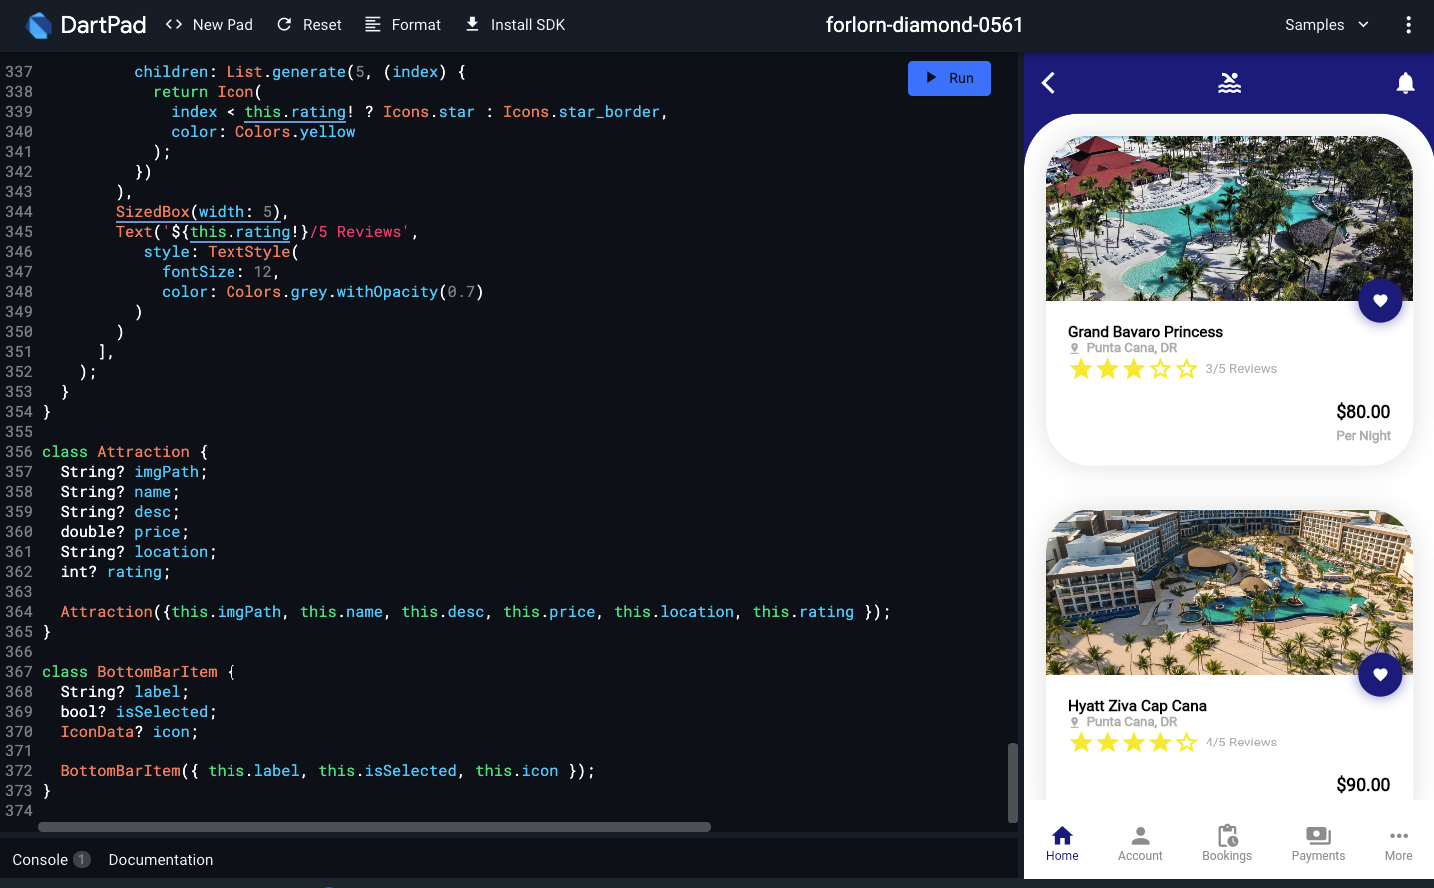Click line number 364 in gutter
Viewport: 1434px width, 888px height.
click(x=19, y=612)
